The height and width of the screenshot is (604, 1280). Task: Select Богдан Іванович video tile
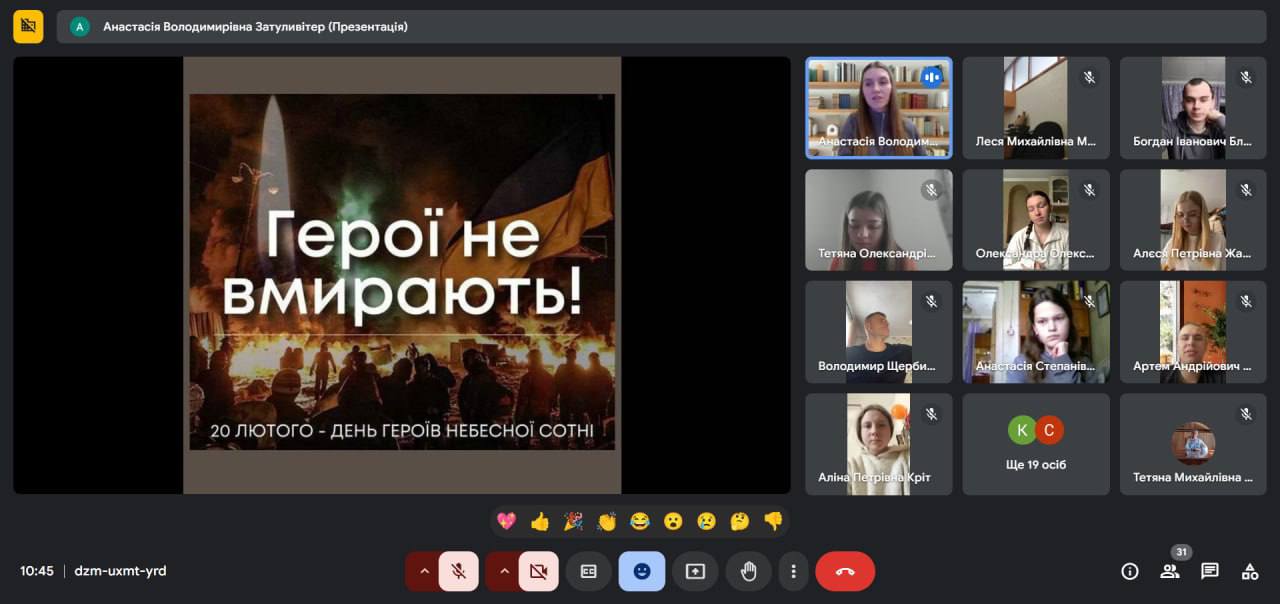(1193, 107)
